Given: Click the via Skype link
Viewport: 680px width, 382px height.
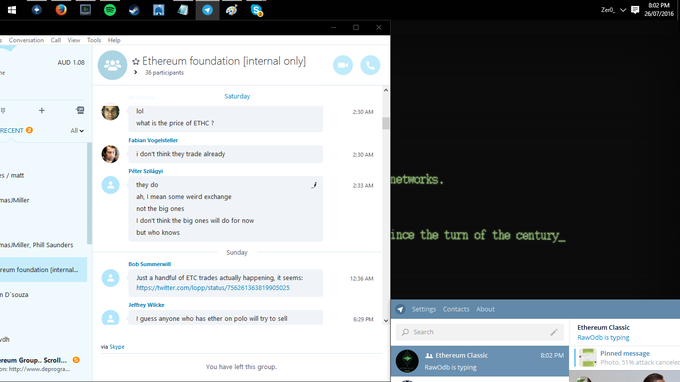Looking at the screenshot, I should [x=117, y=347].
